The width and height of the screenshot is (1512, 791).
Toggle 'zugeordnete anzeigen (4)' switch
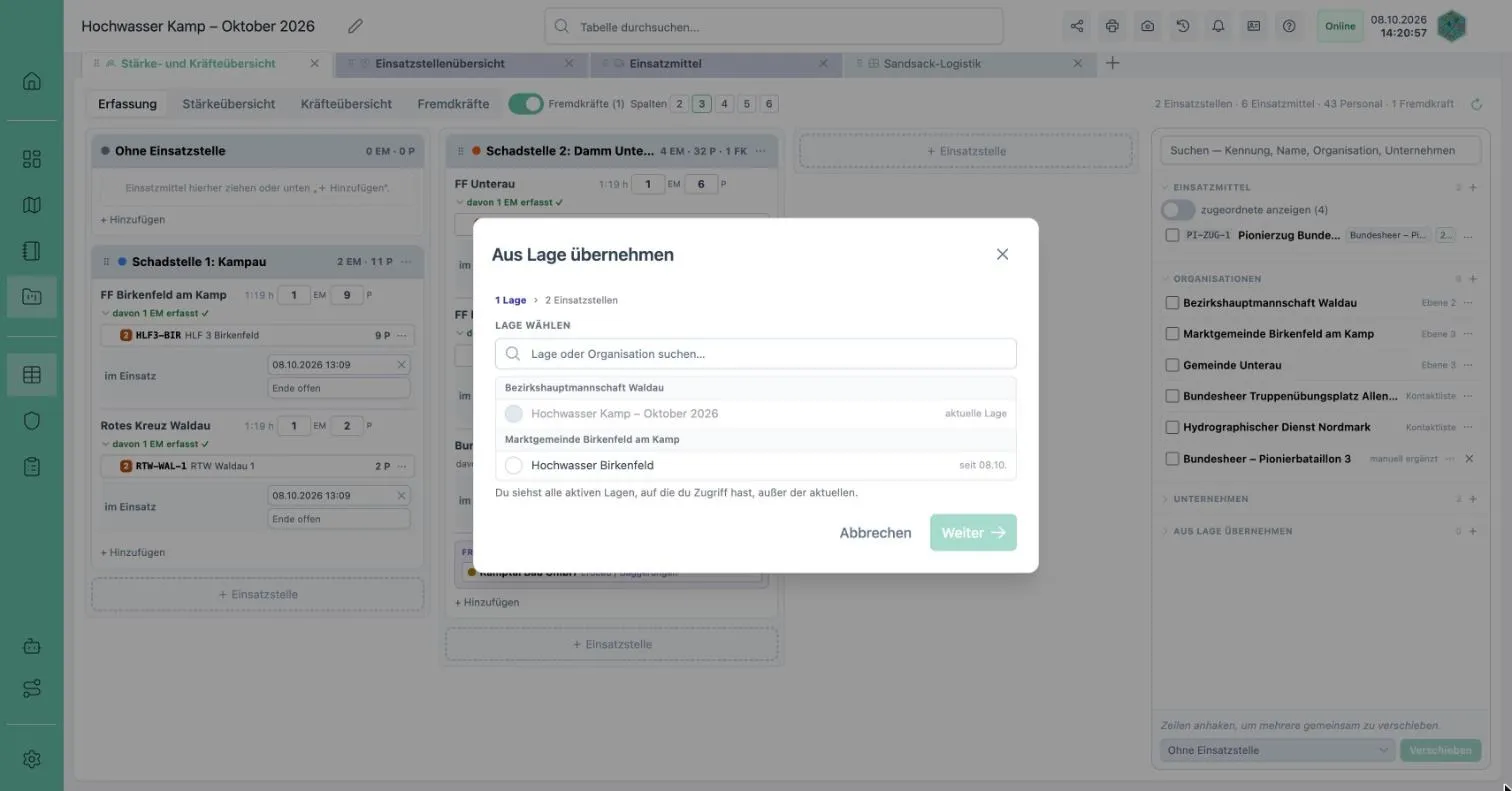point(1178,210)
